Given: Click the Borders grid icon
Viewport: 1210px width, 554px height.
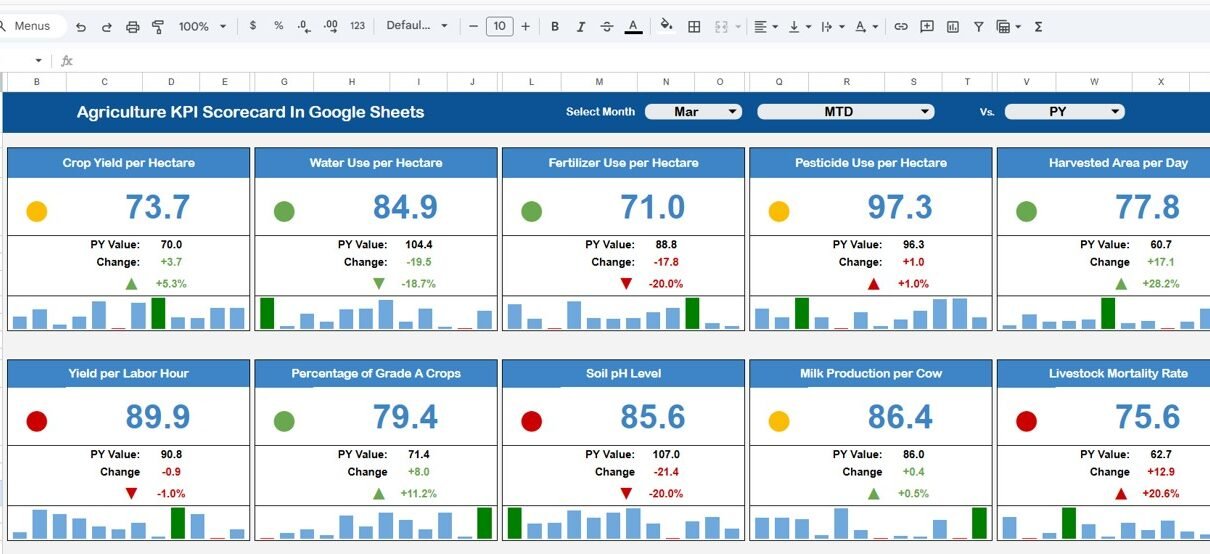Looking at the screenshot, I should point(694,27).
